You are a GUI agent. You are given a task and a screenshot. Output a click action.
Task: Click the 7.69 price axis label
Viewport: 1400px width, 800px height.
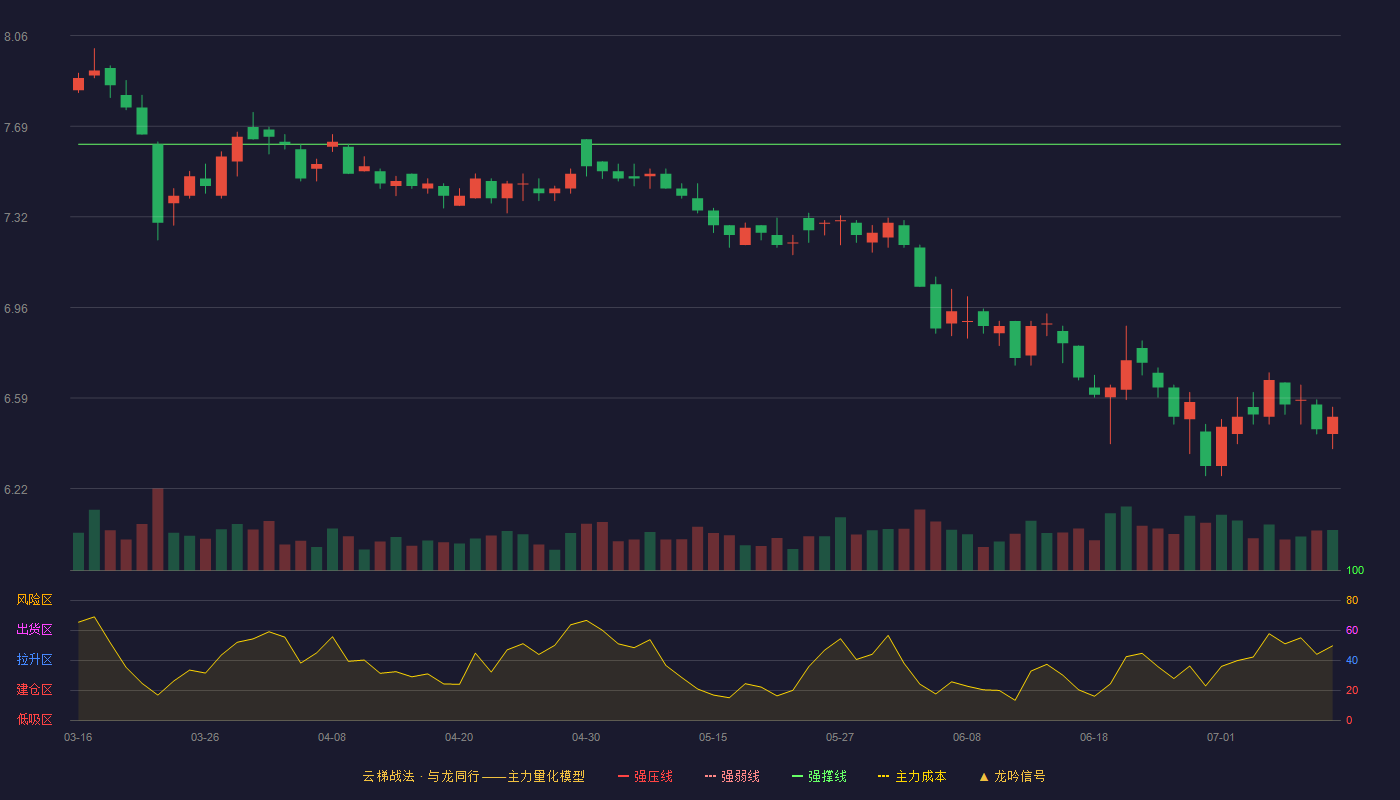coord(16,127)
